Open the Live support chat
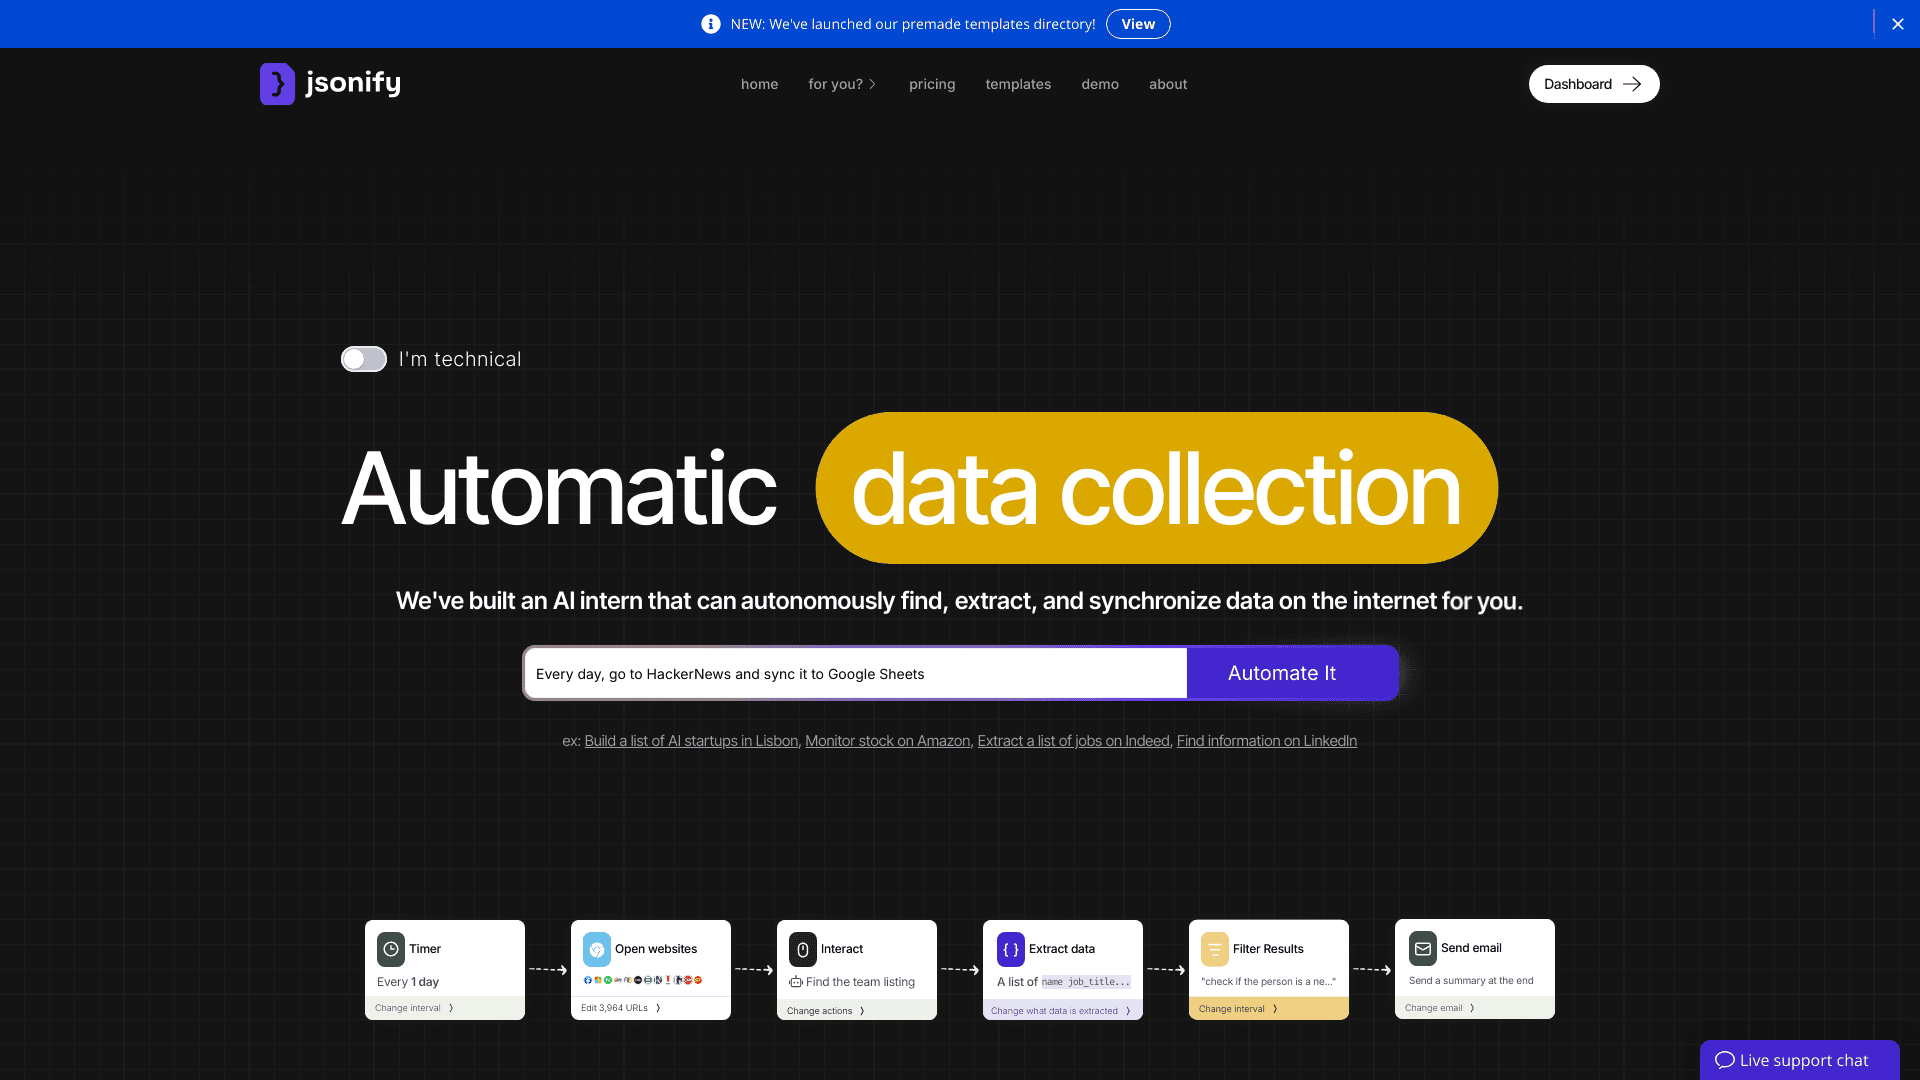Image resolution: width=1920 pixels, height=1080 pixels. (1799, 1059)
